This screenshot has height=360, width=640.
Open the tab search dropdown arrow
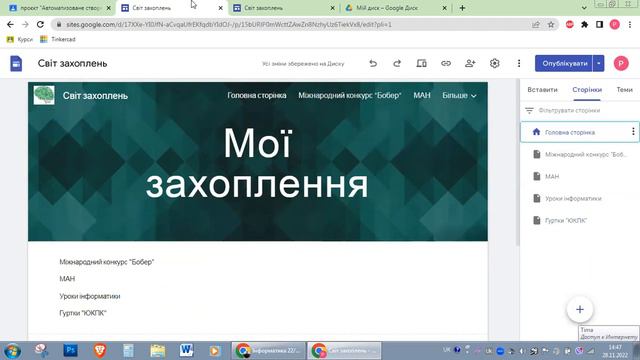[584, 8]
